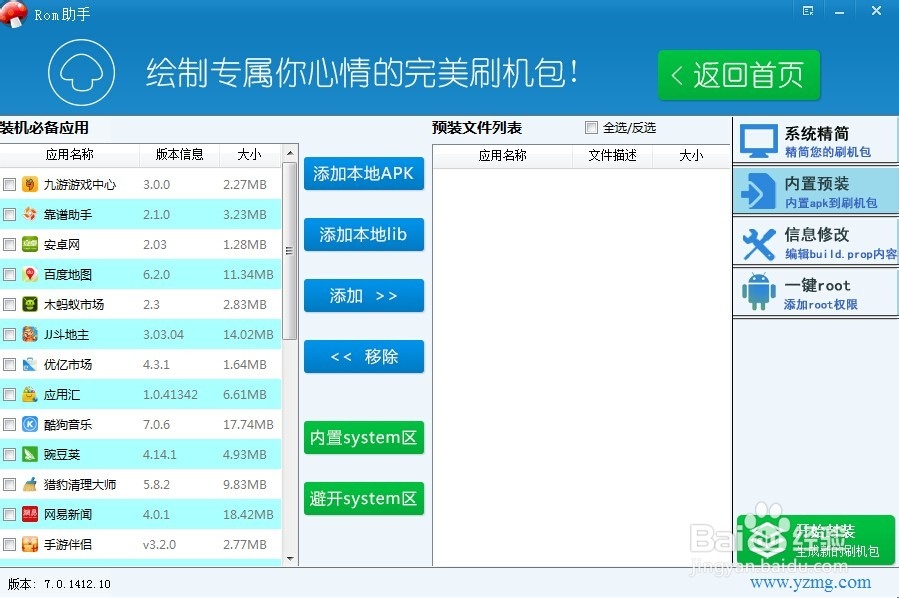Click the wrench icon for 信息修改
Image resolution: width=899 pixels, height=598 pixels.
coord(759,243)
